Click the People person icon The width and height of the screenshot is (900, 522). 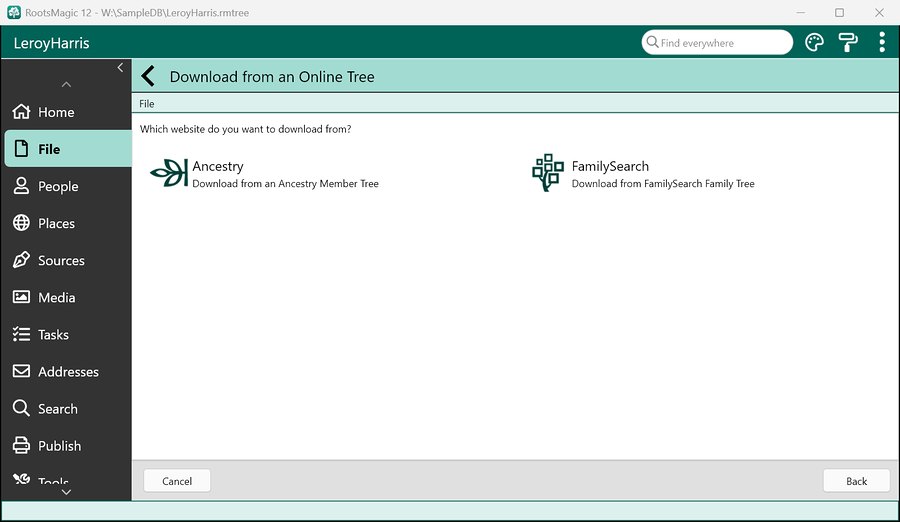(21, 185)
